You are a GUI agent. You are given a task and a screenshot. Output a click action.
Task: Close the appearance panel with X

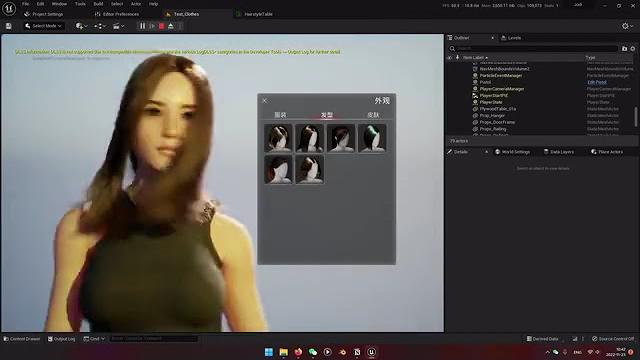pyautogui.click(x=264, y=100)
